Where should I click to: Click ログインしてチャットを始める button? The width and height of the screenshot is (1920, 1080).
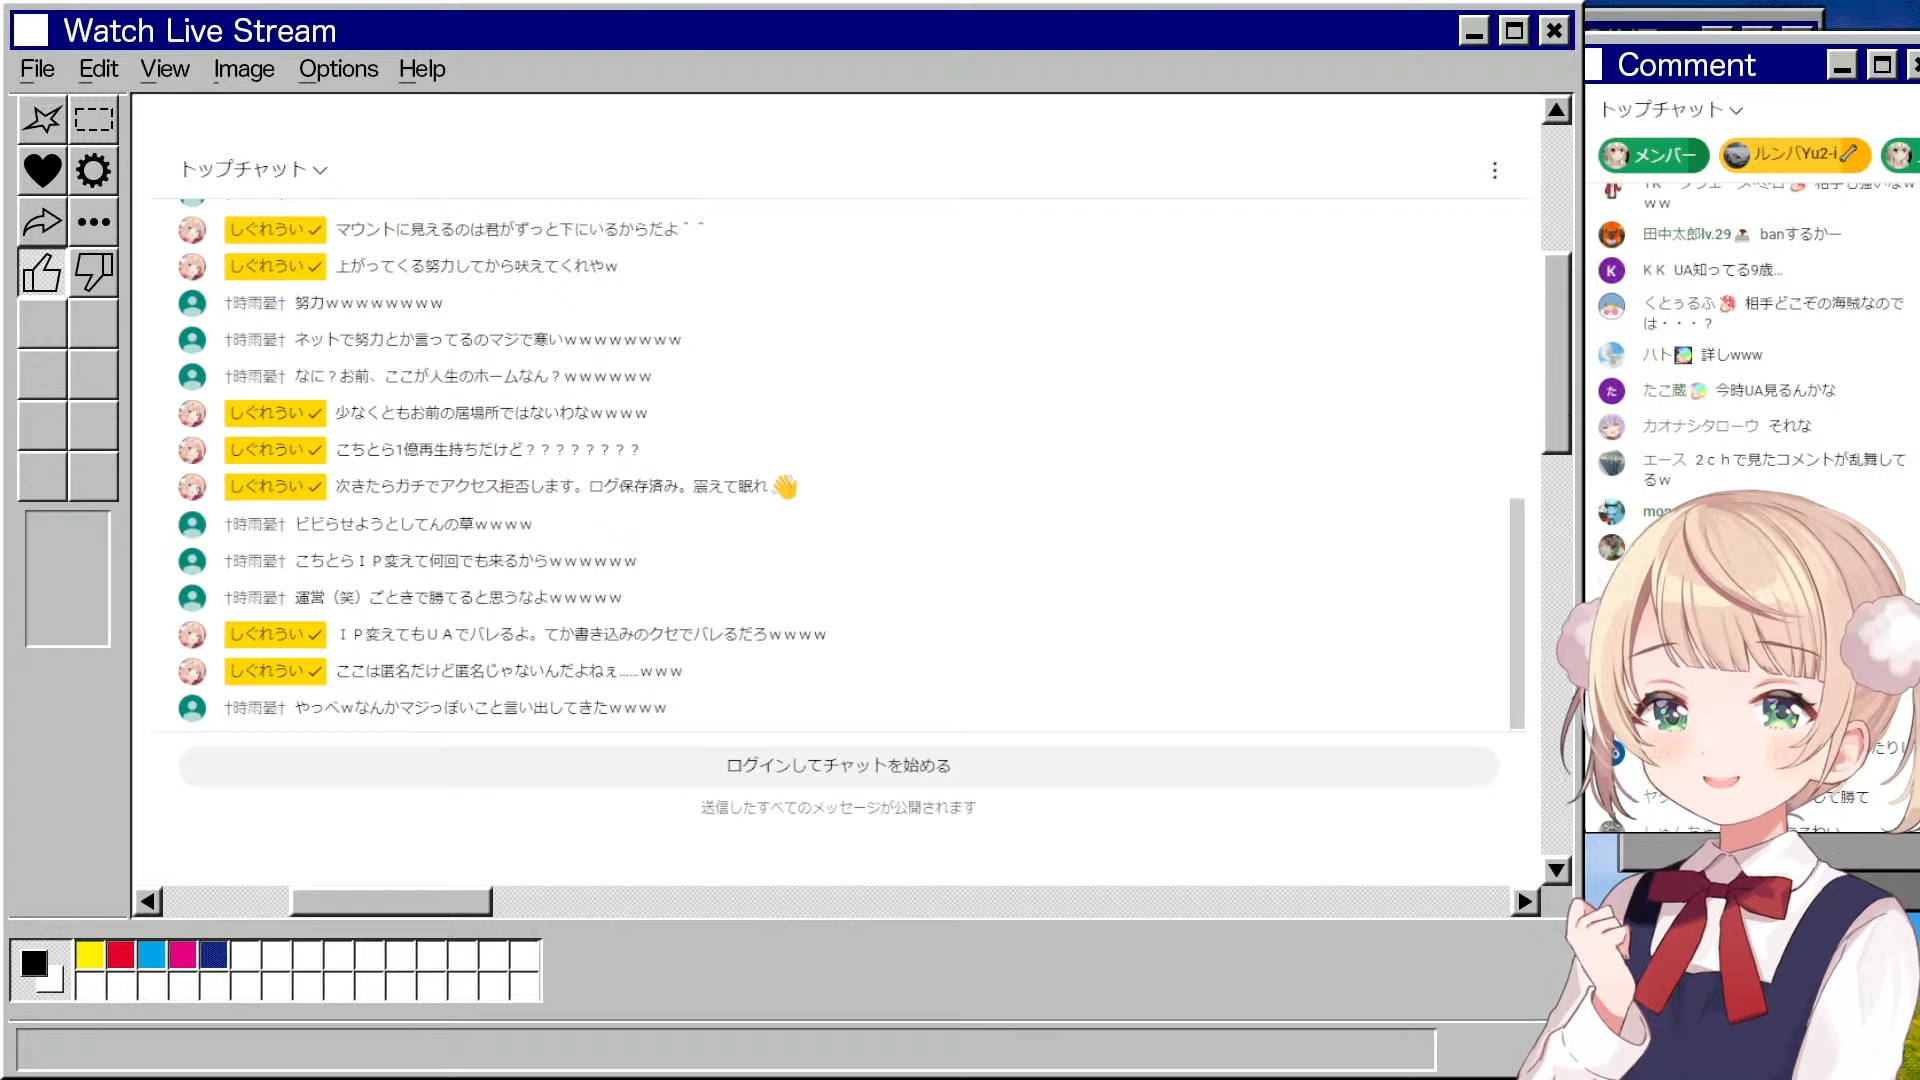tap(838, 766)
